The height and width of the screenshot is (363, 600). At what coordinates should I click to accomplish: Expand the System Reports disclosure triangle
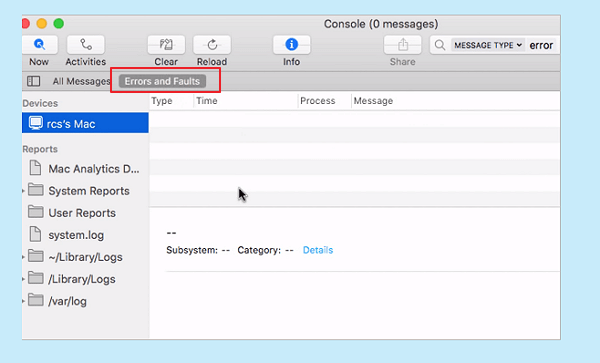[23, 190]
